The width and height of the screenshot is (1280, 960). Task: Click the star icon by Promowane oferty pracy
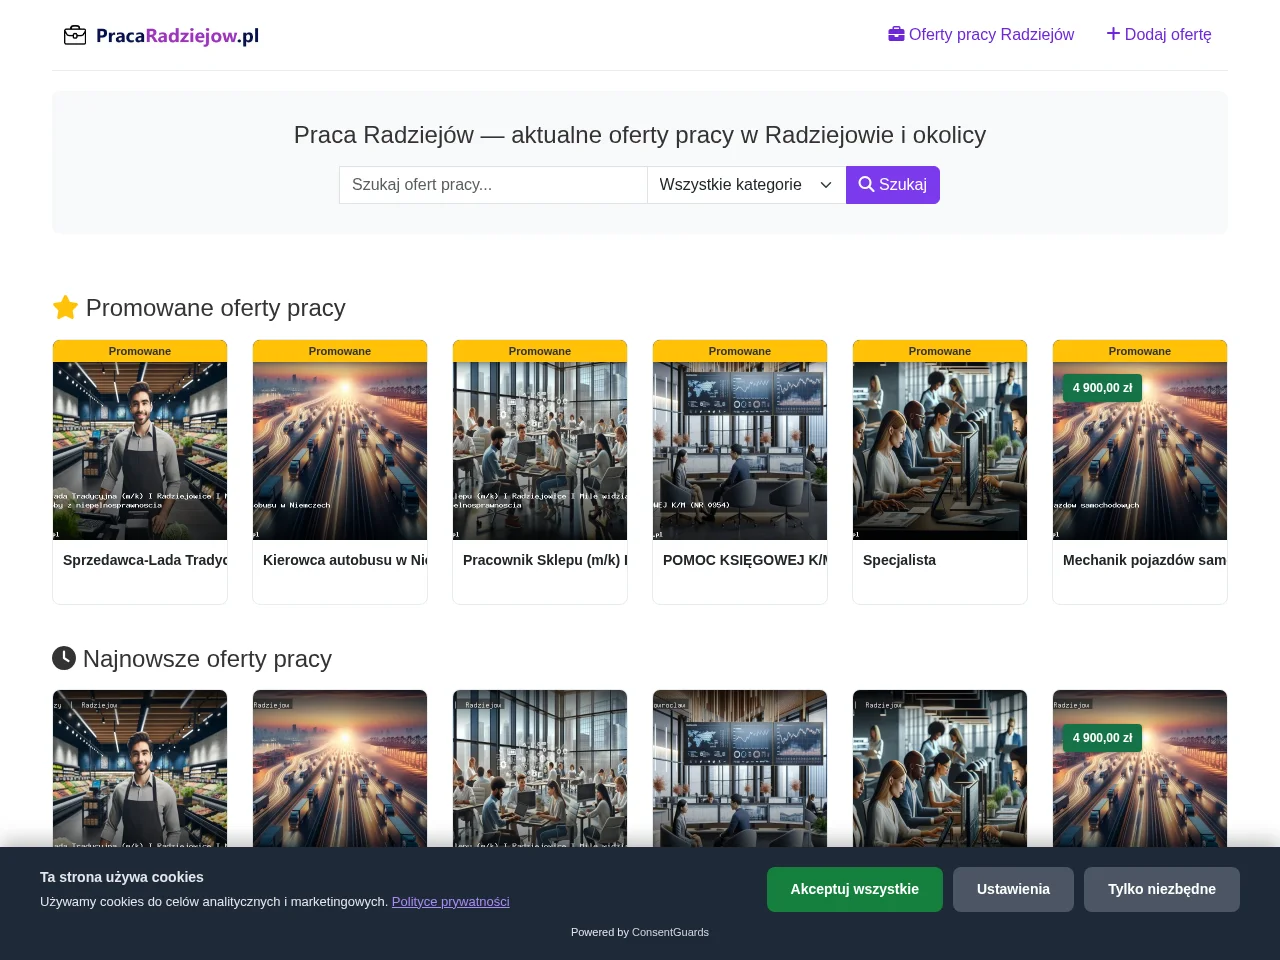pyautogui.click(x=65, y=307)
